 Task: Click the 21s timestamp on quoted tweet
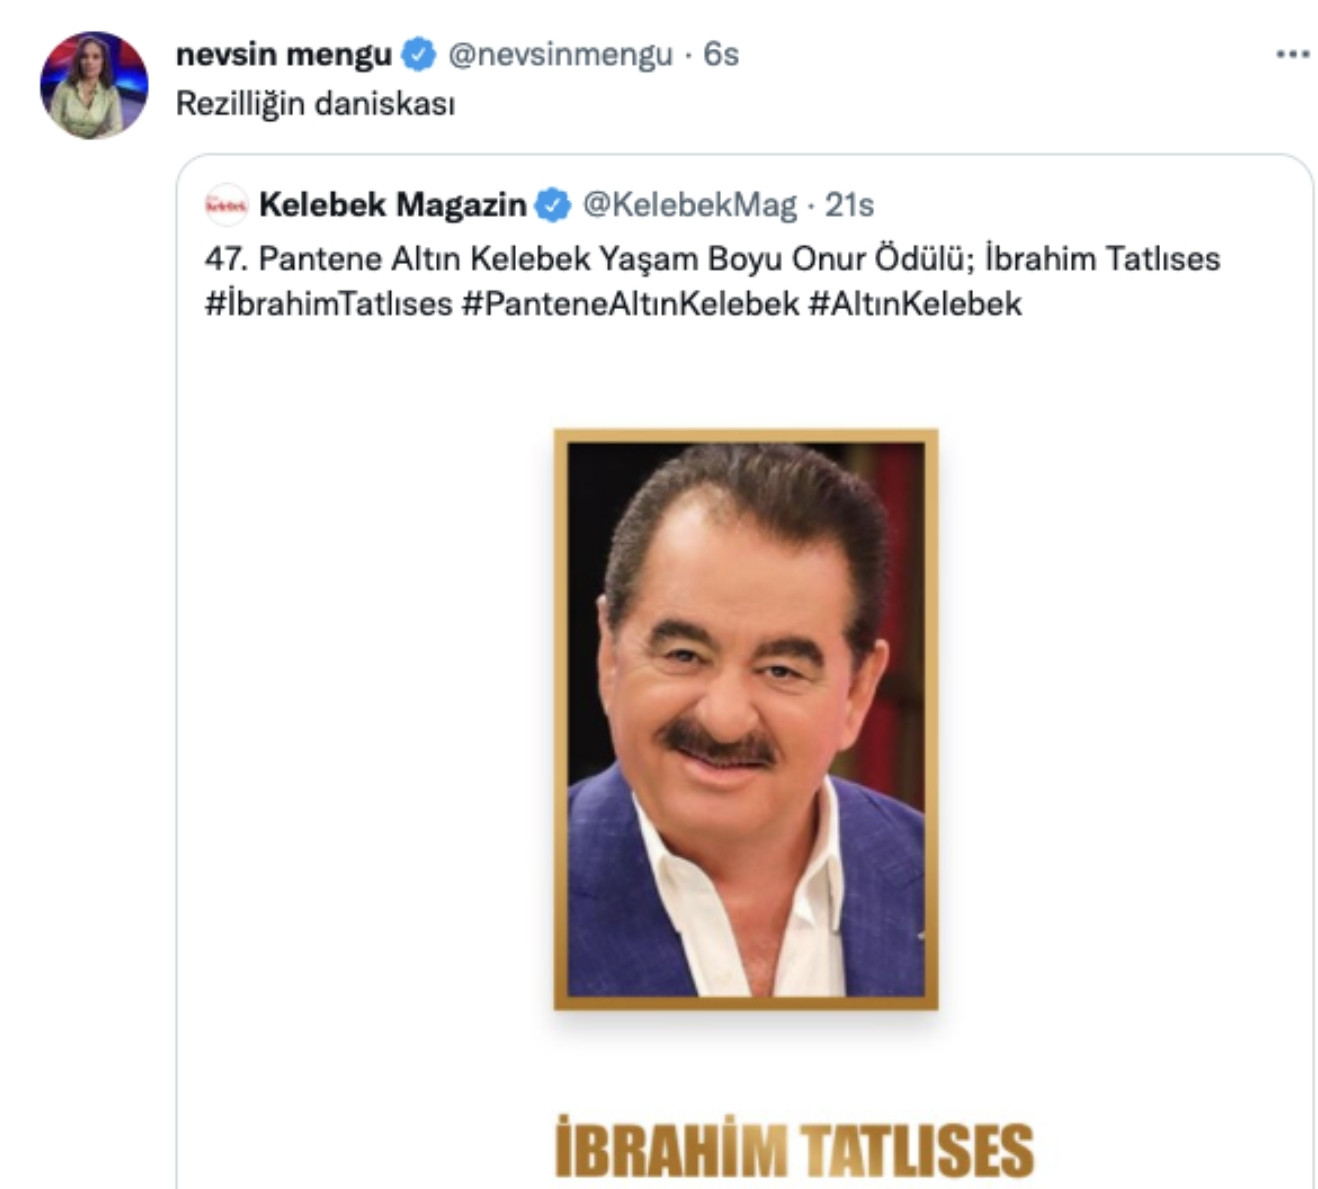pyautogui.click(x=846, y=205)
